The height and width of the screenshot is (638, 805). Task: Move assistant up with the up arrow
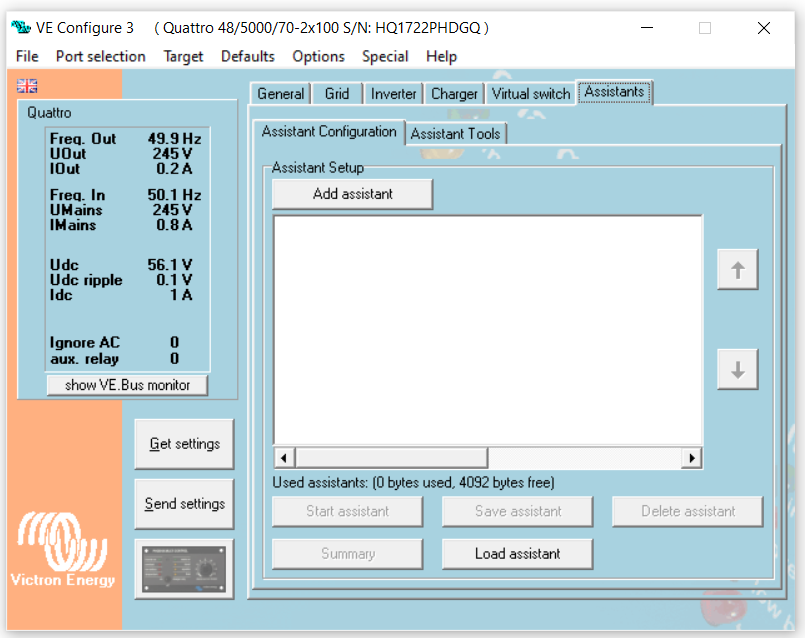coord(738,269)
